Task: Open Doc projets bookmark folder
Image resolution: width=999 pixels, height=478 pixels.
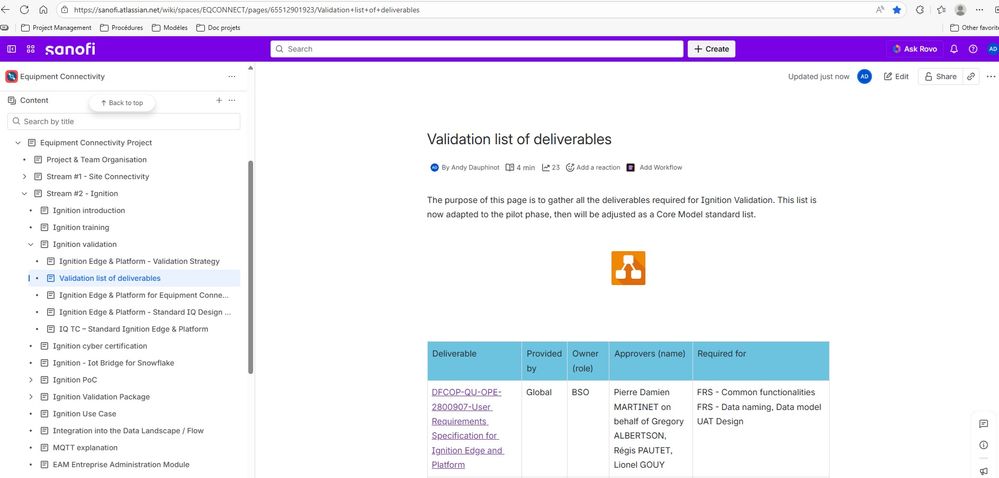Action: (x=218, y=28)
